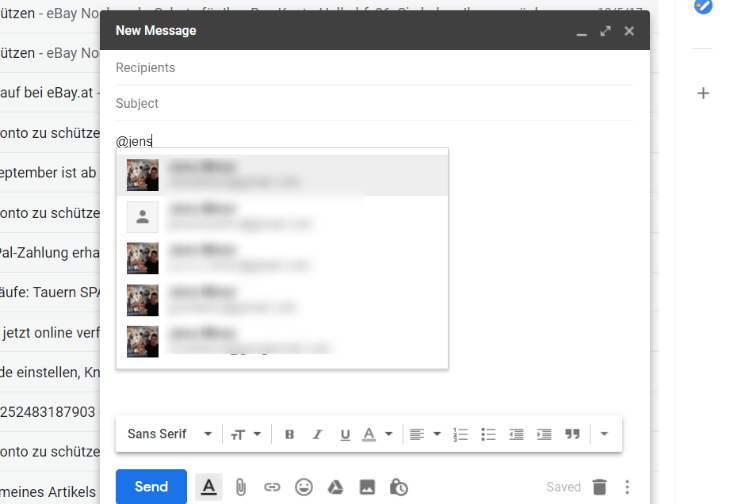Open more options three-dot menu

click(x=627, y=487)
